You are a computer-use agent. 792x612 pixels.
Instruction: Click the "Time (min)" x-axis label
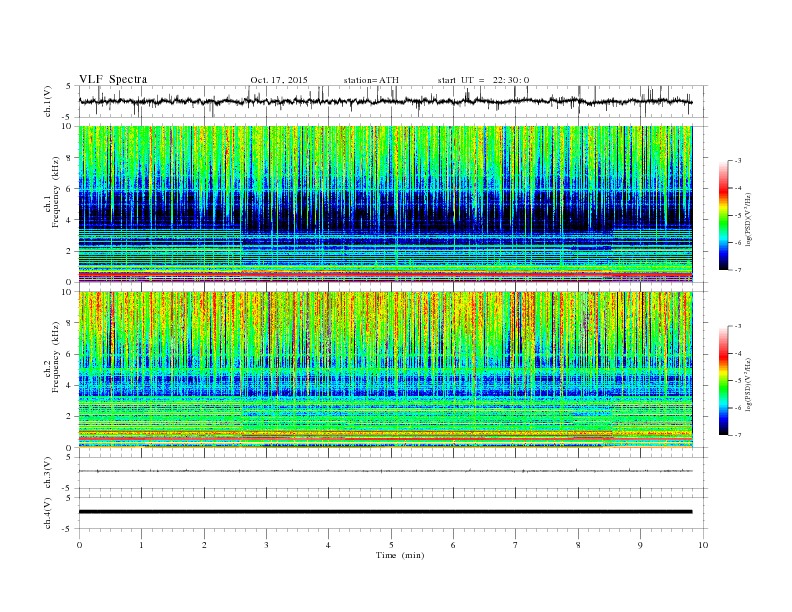[400, 555]
